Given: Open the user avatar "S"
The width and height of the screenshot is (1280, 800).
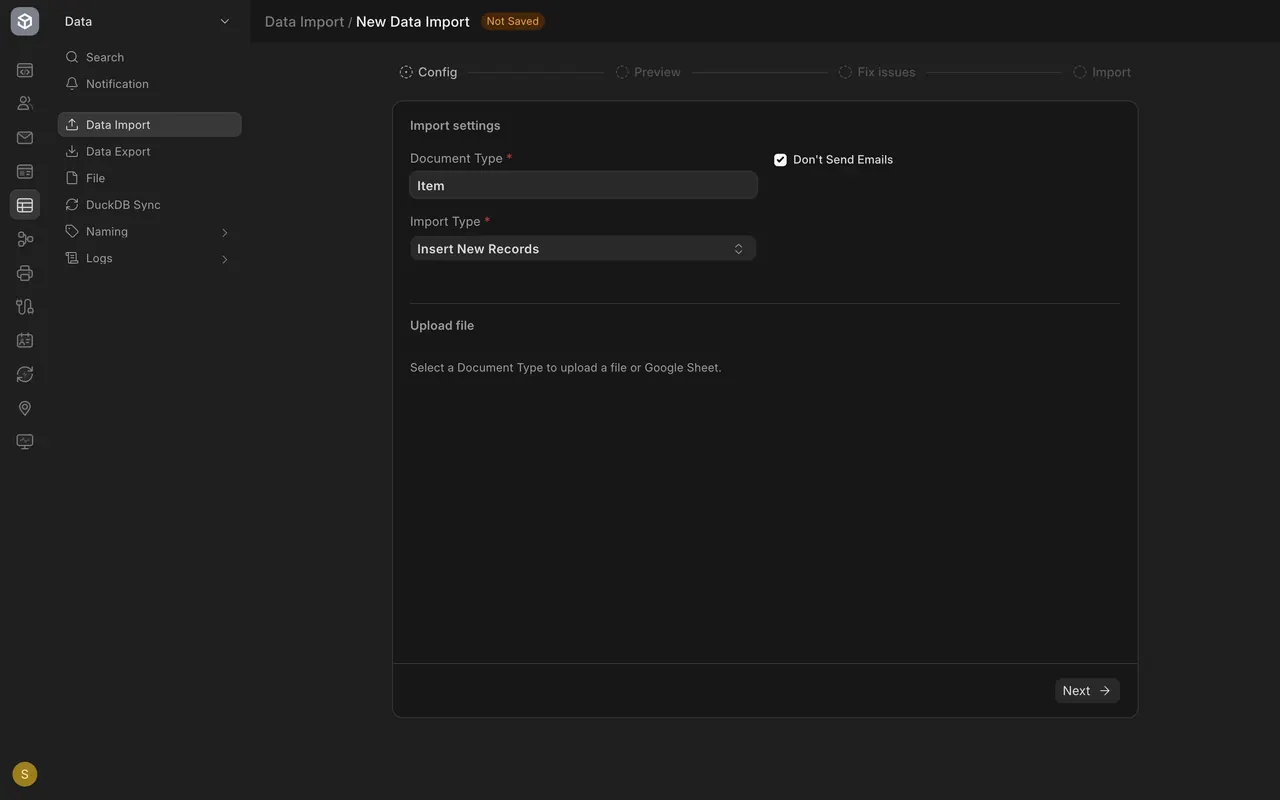Looking at the screenshot, I should [x=25, y=774].
